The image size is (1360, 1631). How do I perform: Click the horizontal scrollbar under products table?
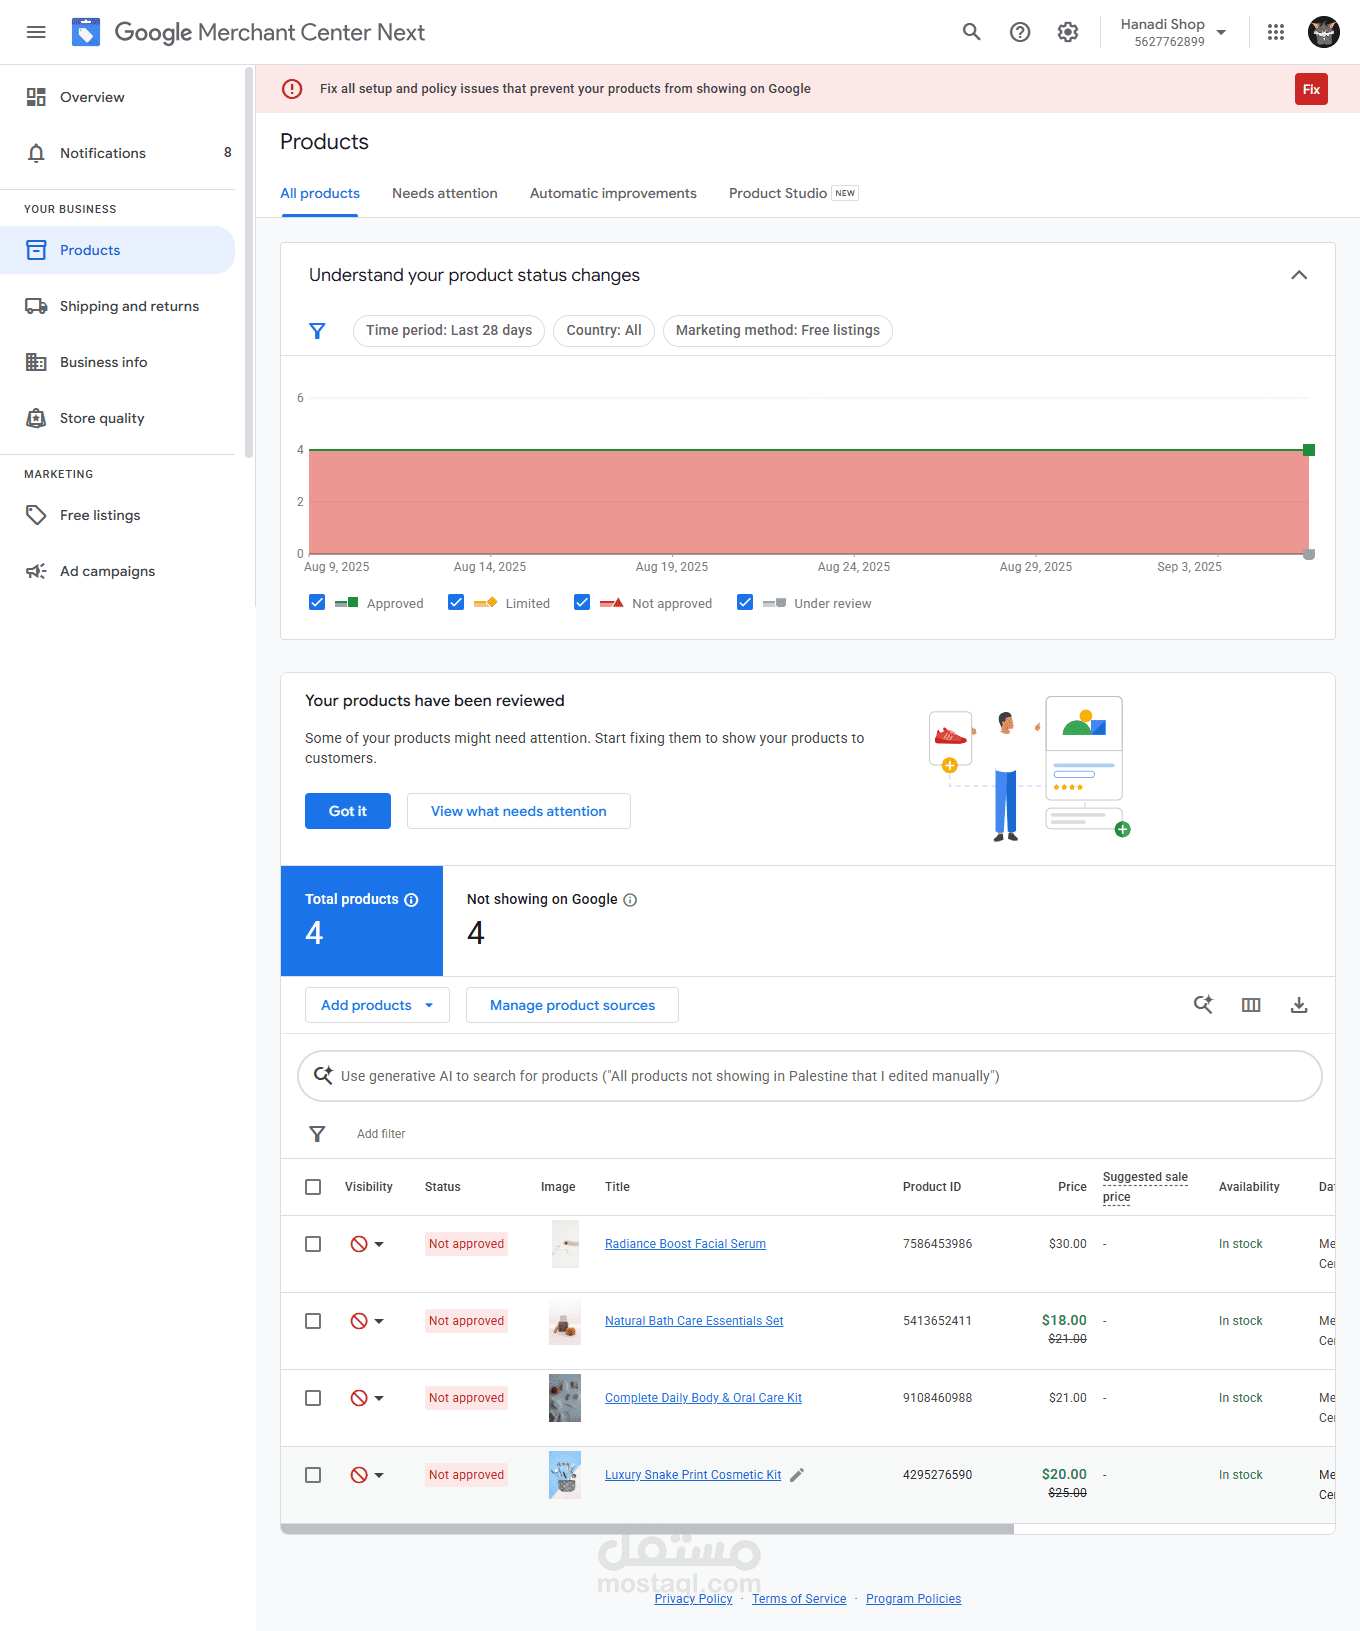coord(648,1529)
